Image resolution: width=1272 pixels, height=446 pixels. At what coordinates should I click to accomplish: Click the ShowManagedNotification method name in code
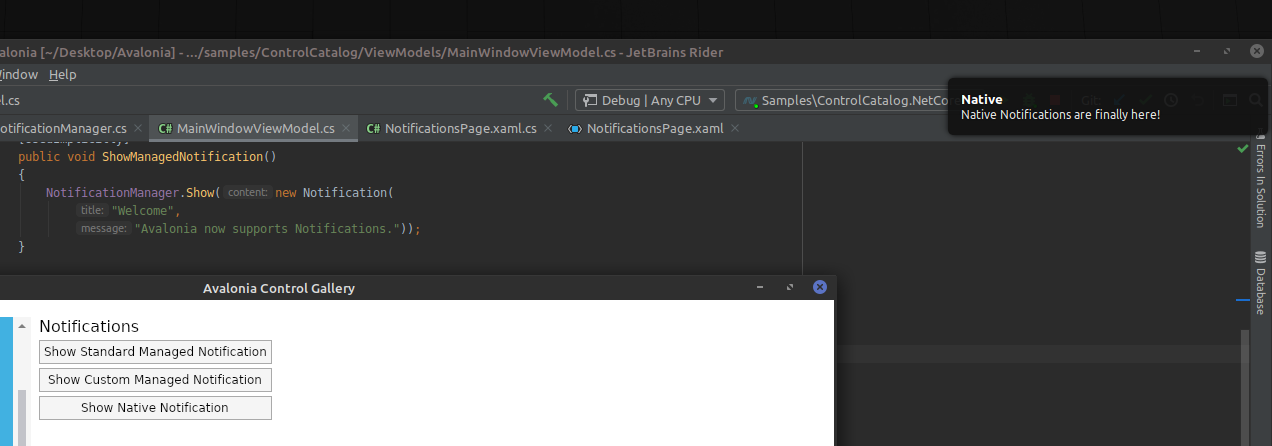182,157
